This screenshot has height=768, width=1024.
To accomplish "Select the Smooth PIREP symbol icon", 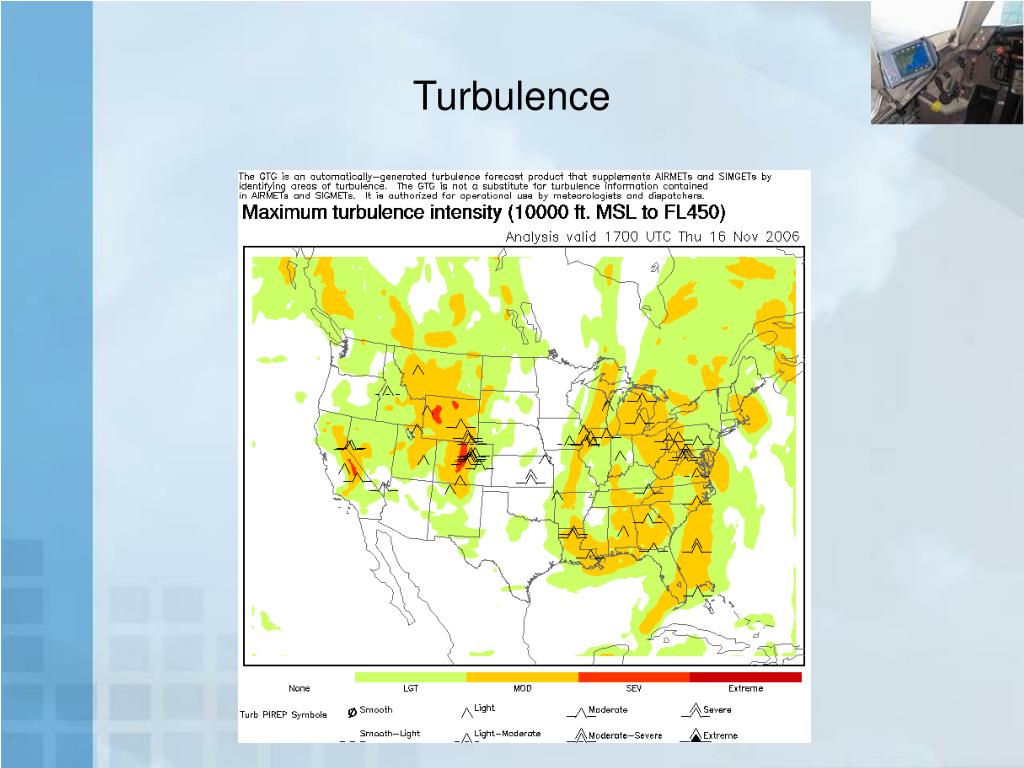I will click(x=352, y=712).
